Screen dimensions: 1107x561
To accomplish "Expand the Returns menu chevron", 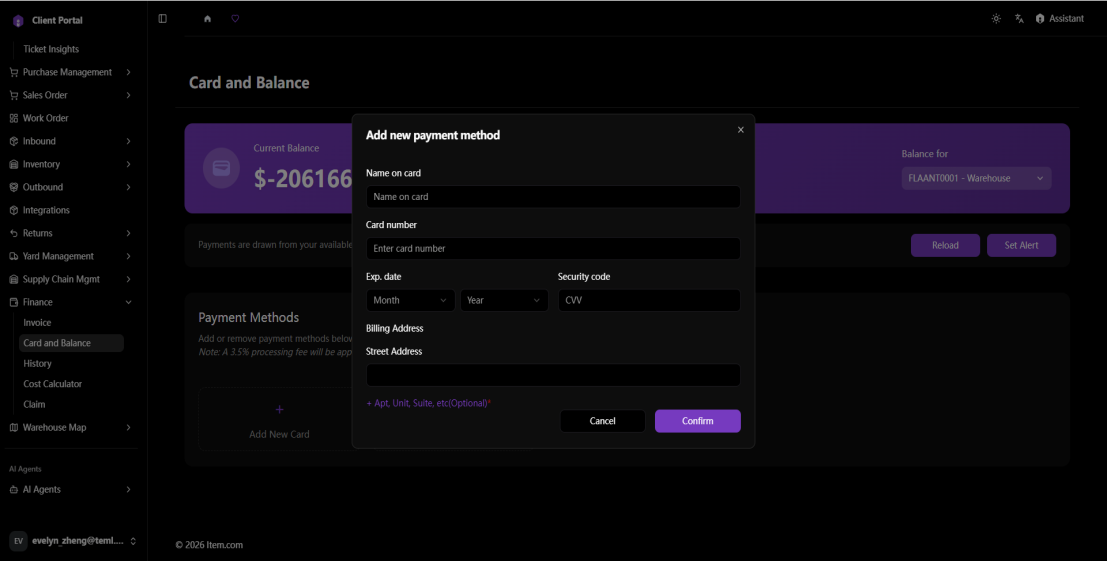I will point(128,233).
